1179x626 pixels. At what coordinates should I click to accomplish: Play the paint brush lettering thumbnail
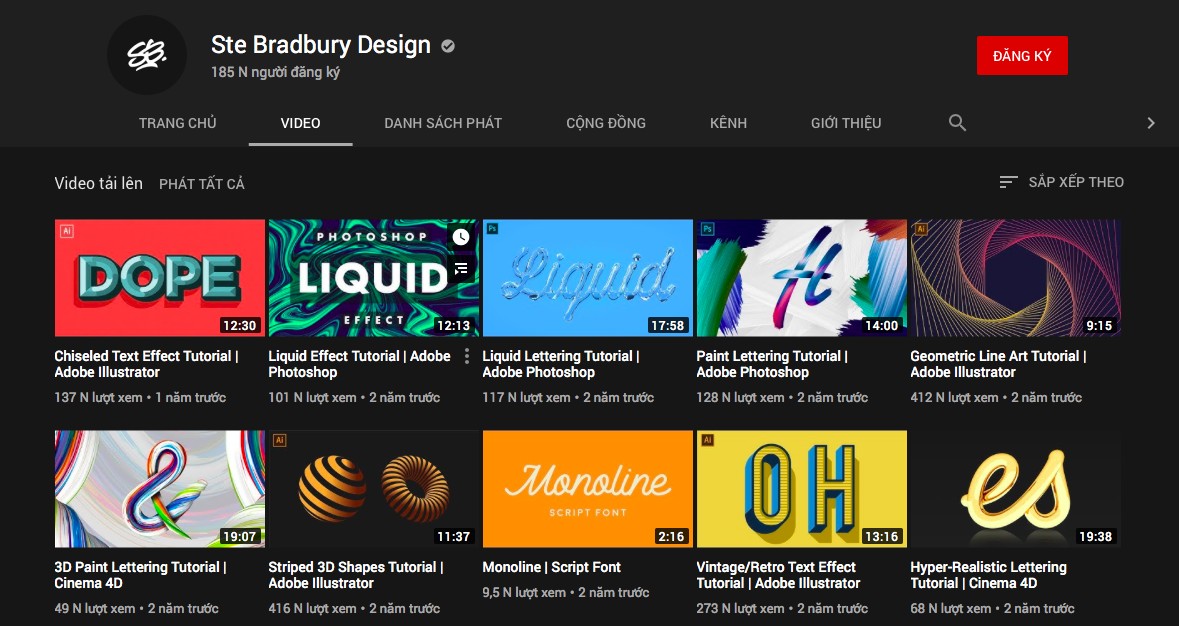[802, 278]
